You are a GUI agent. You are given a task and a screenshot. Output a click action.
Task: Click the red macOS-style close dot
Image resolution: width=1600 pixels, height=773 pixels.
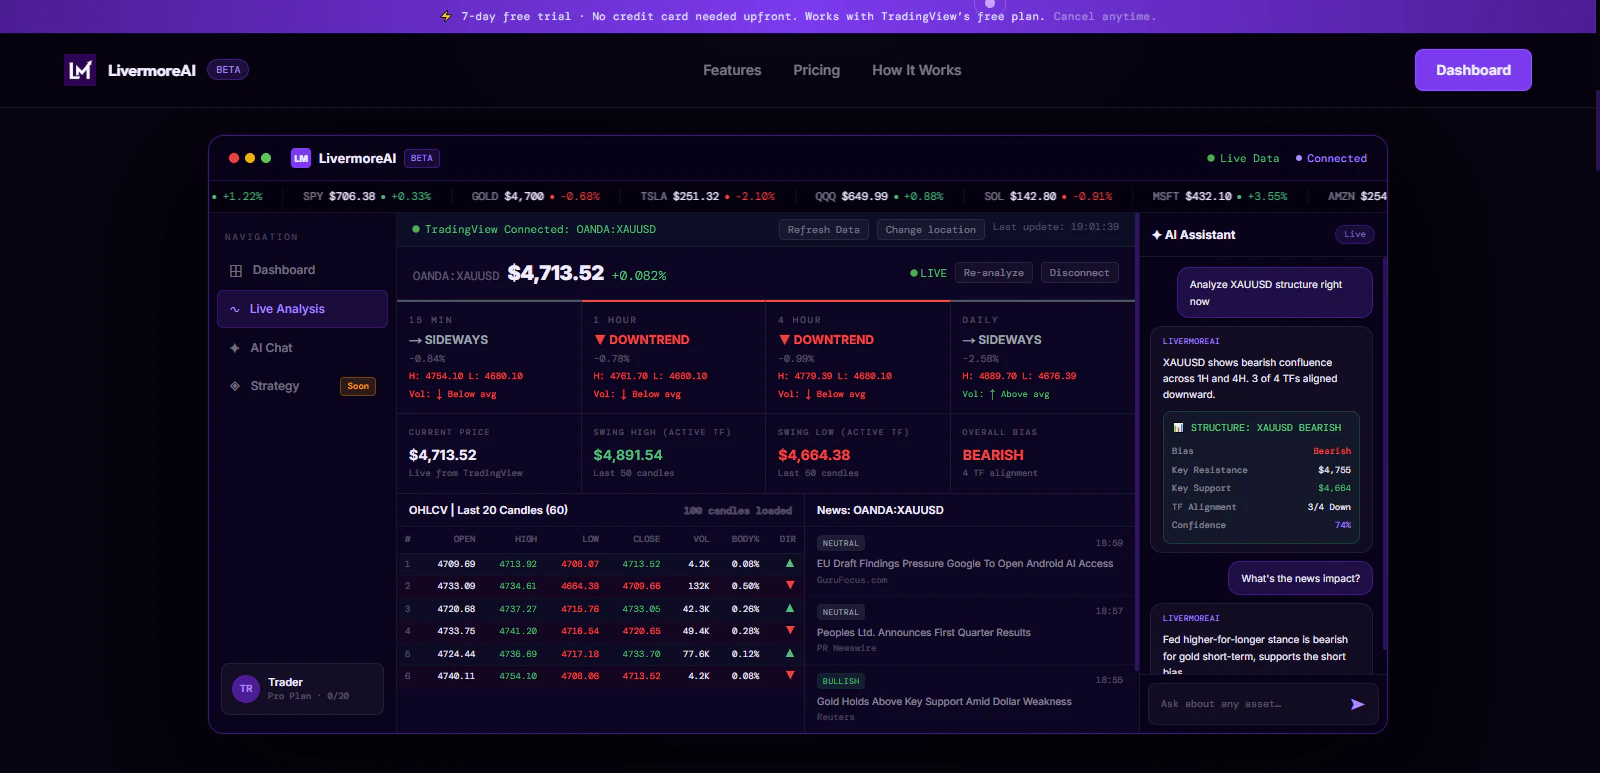pos(234,158)
